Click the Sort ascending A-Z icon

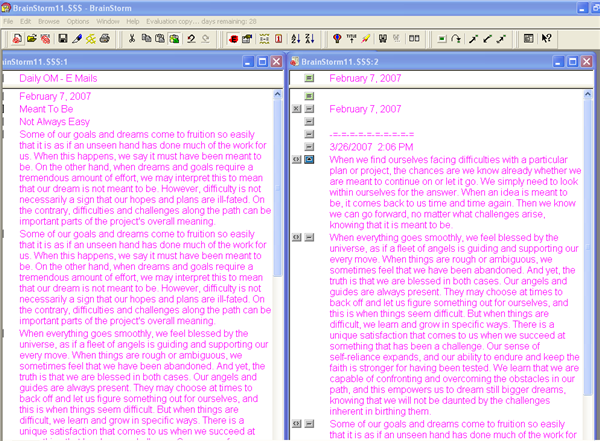[295, 39]
